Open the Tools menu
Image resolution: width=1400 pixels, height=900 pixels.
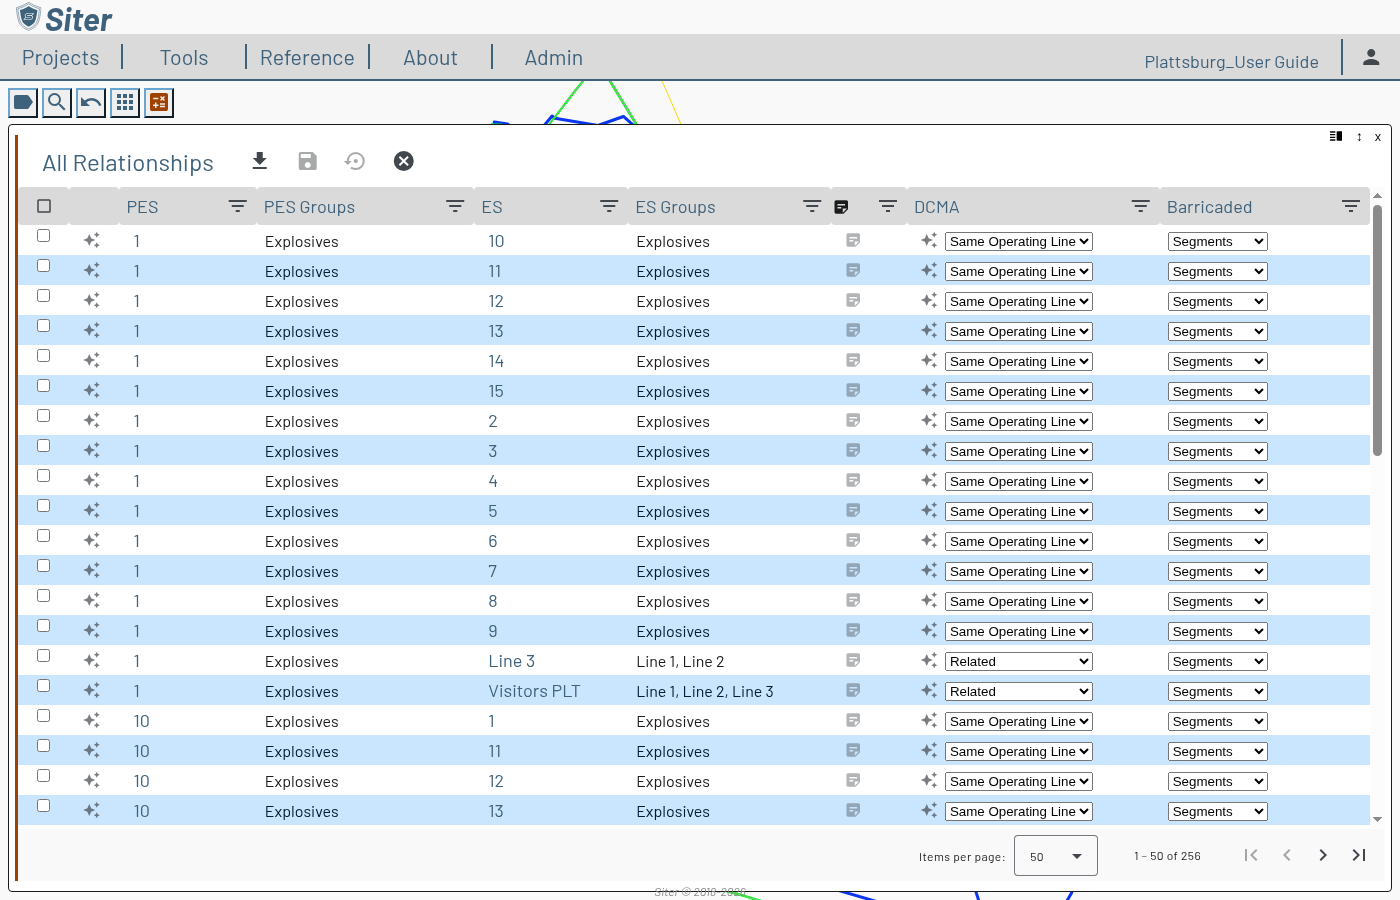point(184,58)
